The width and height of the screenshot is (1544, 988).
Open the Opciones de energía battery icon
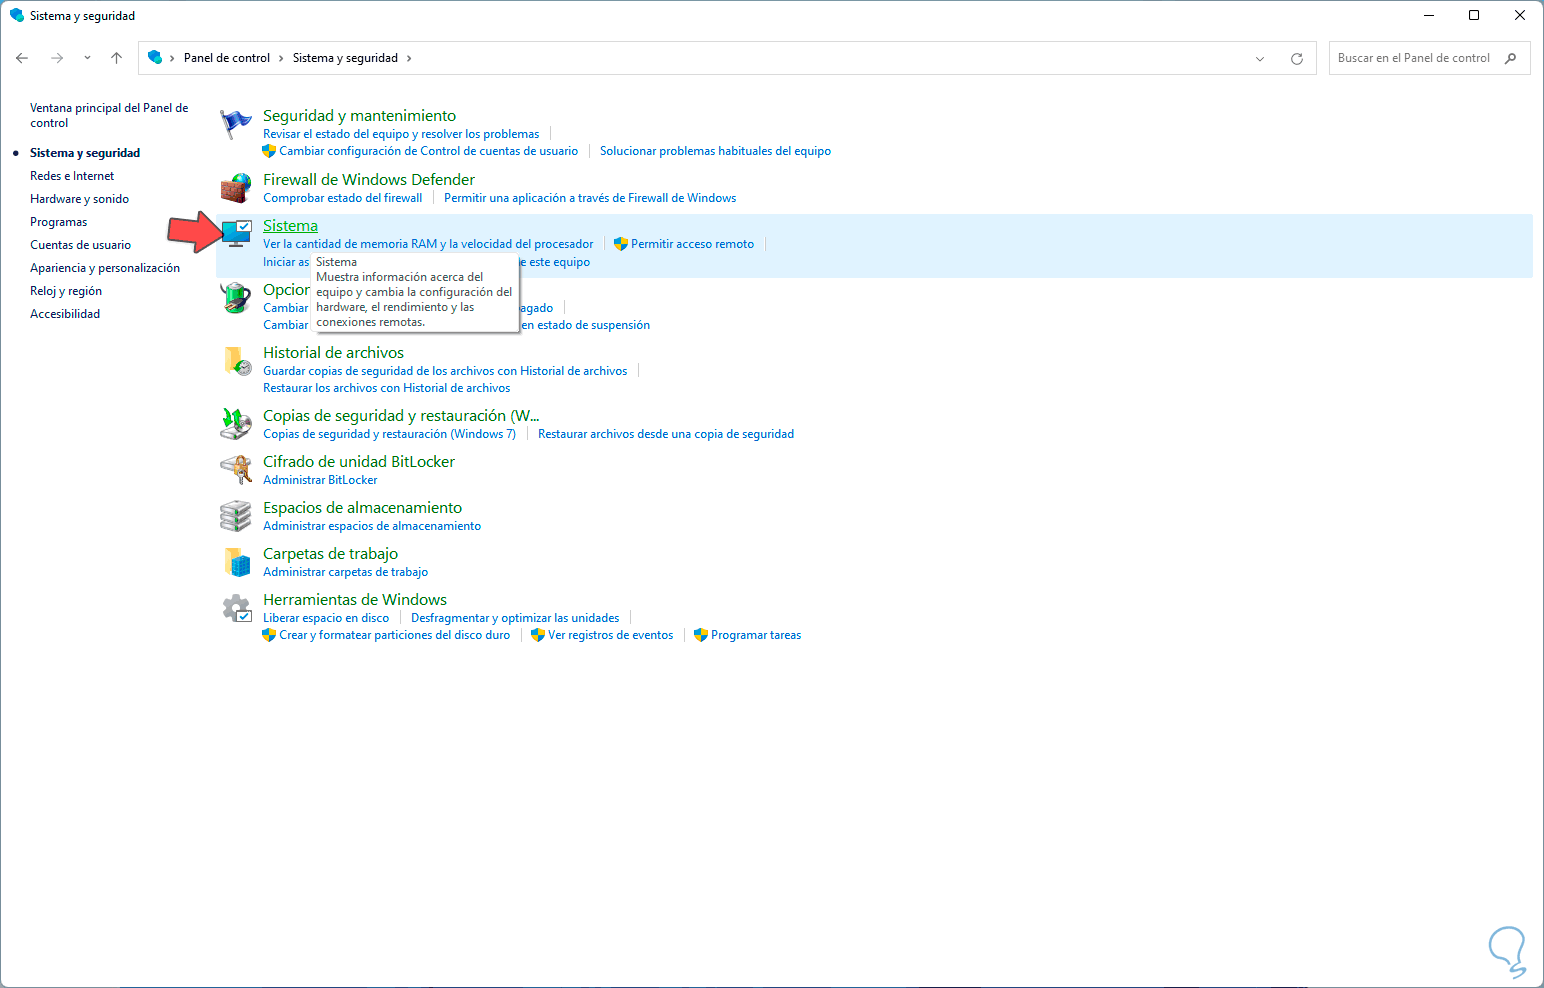236,298
